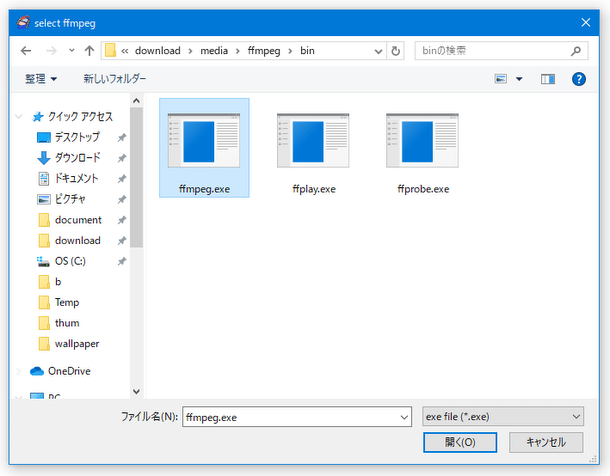The image size is (610, 476).
Task: Click pin icon beside デスクトップ
Action: (122, 137)
